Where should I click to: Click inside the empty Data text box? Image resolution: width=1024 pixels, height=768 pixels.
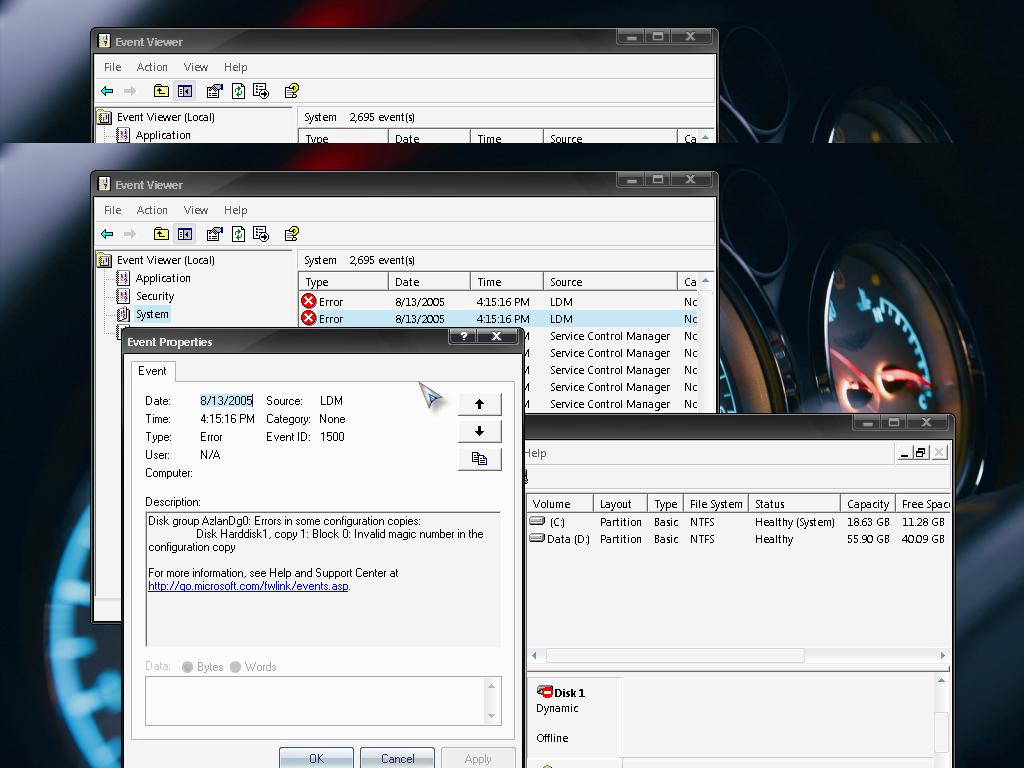tap(315, 701)
